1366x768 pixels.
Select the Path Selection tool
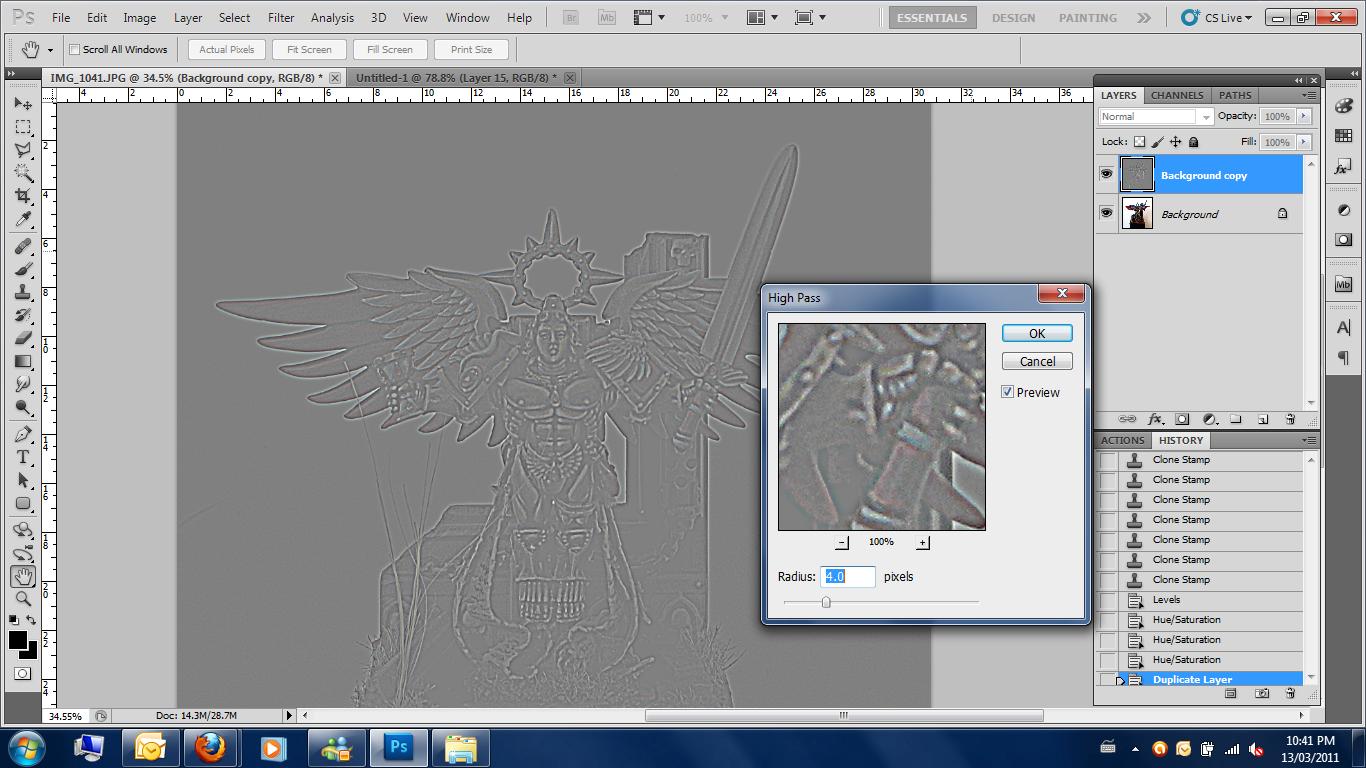(x=23, y=480)
